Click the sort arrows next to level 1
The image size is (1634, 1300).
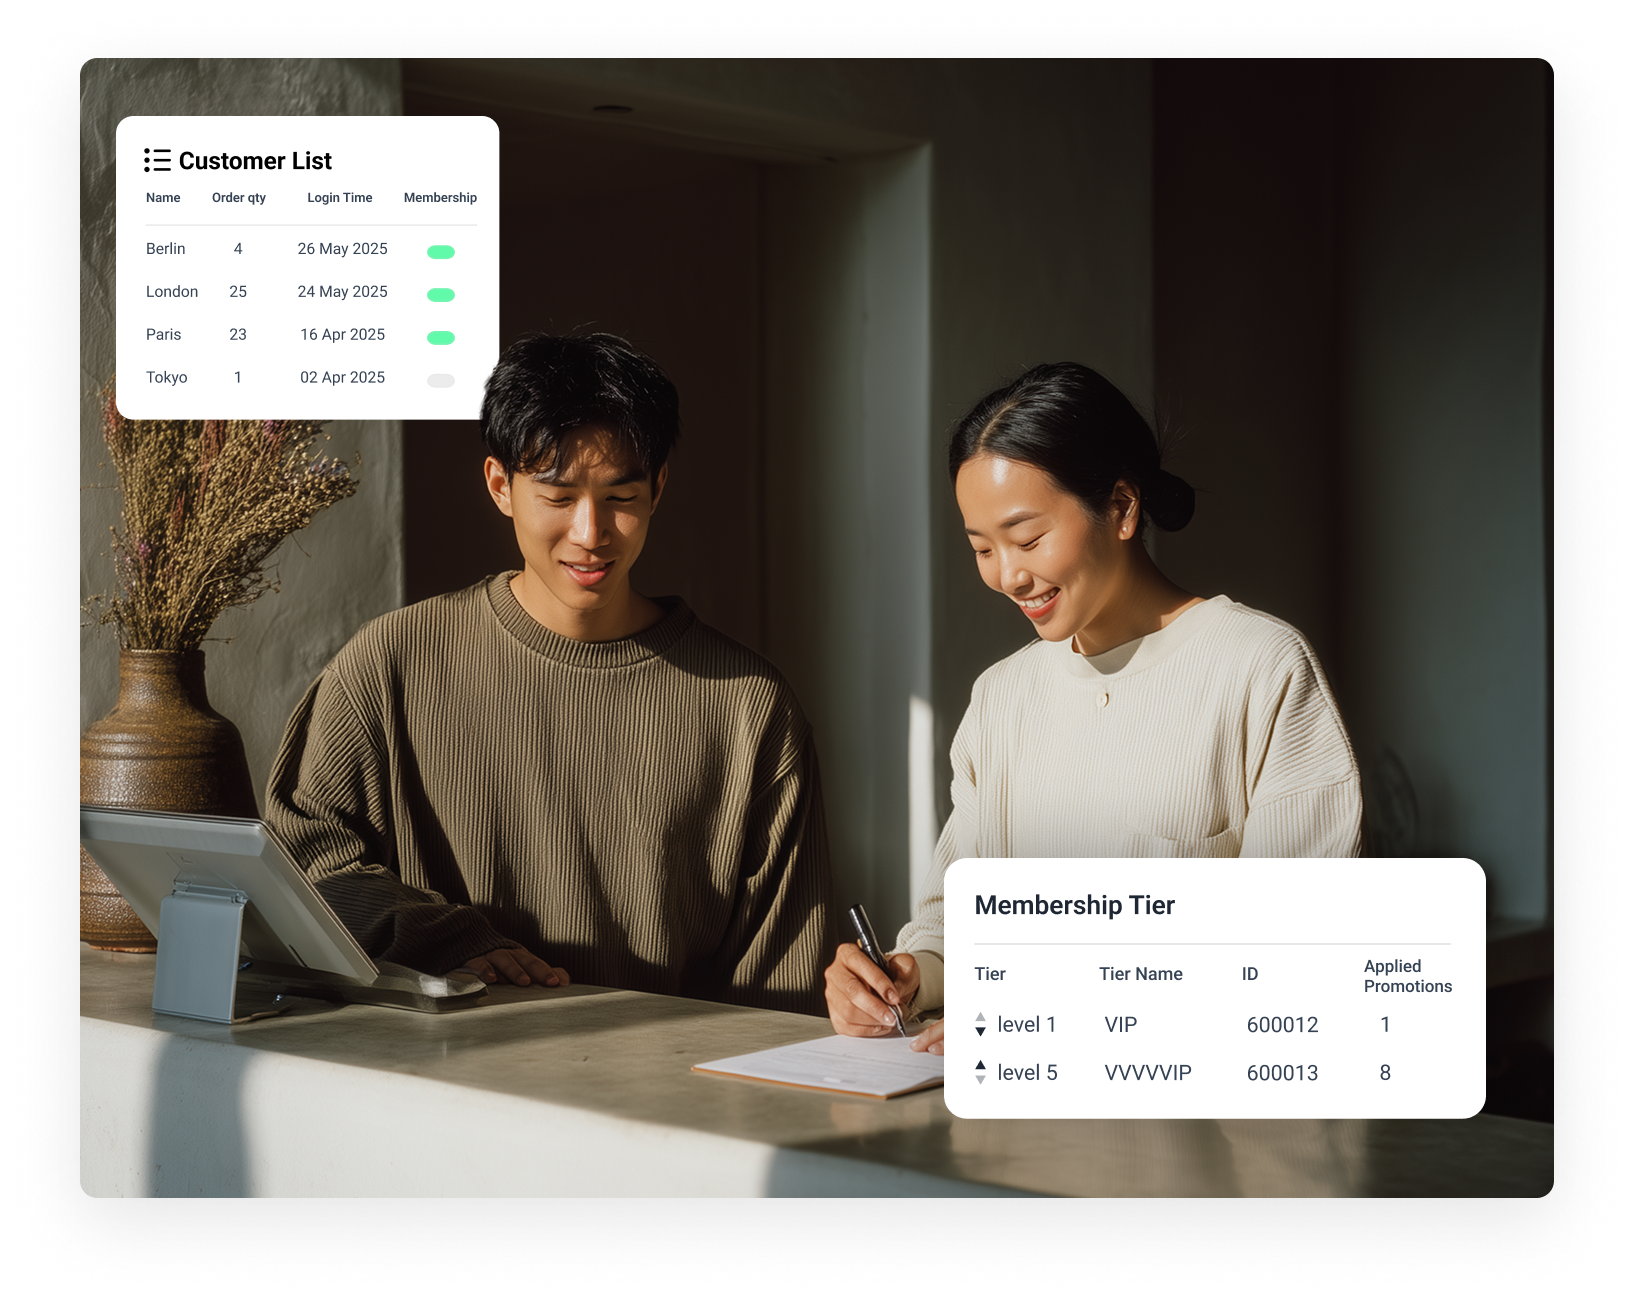click(980, 1024)
